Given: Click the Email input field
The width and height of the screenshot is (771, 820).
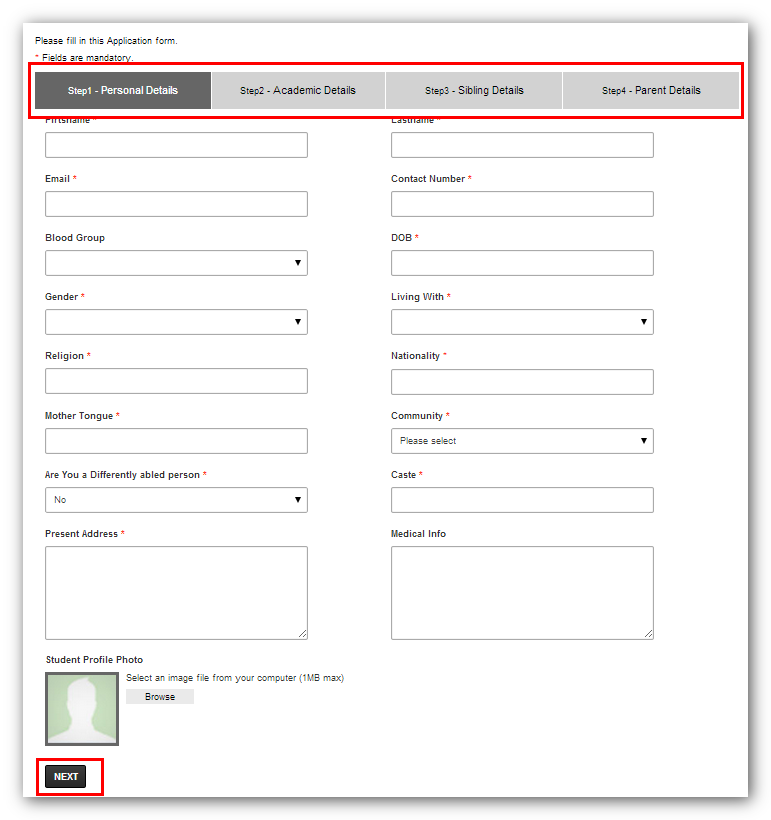Looking at the screenshot, I should pos(176,204).
